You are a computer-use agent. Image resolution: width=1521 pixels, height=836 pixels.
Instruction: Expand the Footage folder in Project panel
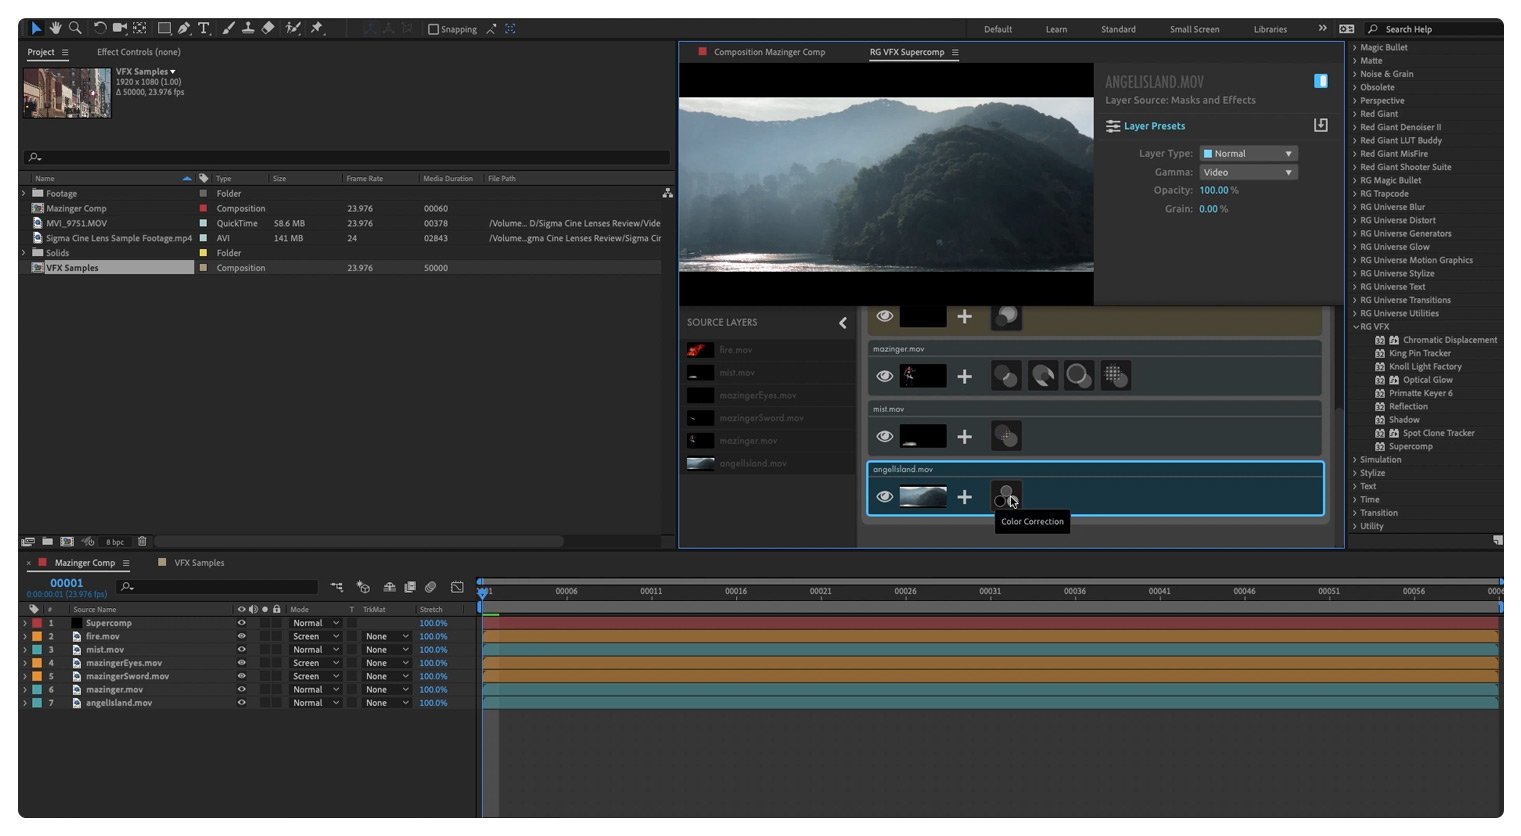click(x=24, y=193)
